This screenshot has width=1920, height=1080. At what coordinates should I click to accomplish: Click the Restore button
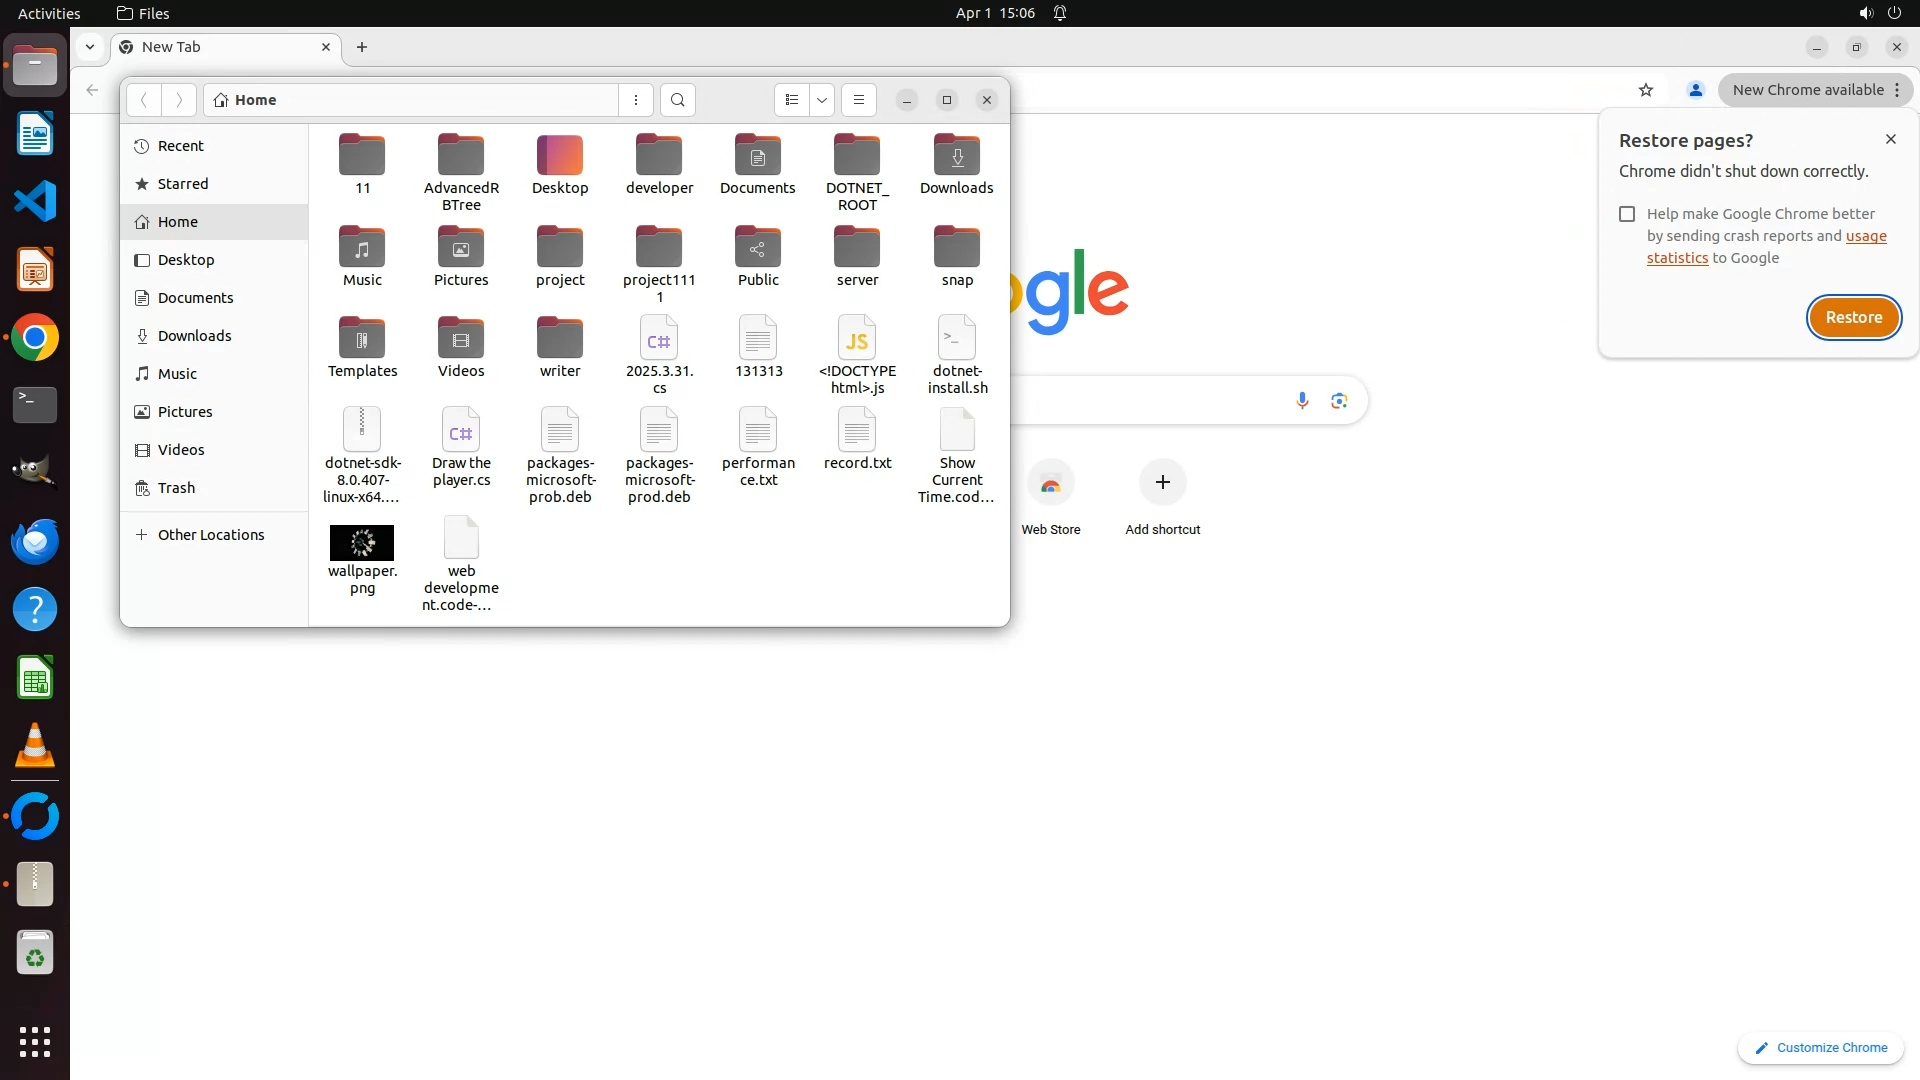(x=1853, y=317)
